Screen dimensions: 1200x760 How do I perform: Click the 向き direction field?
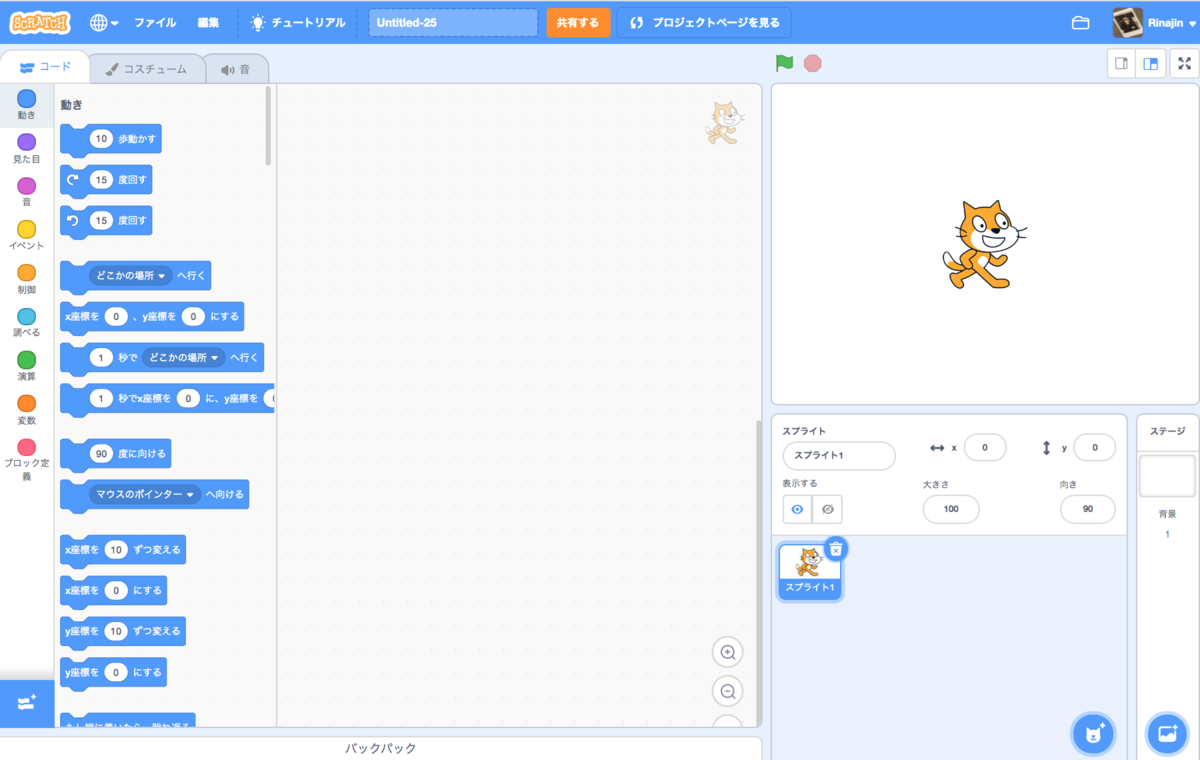1087,509
